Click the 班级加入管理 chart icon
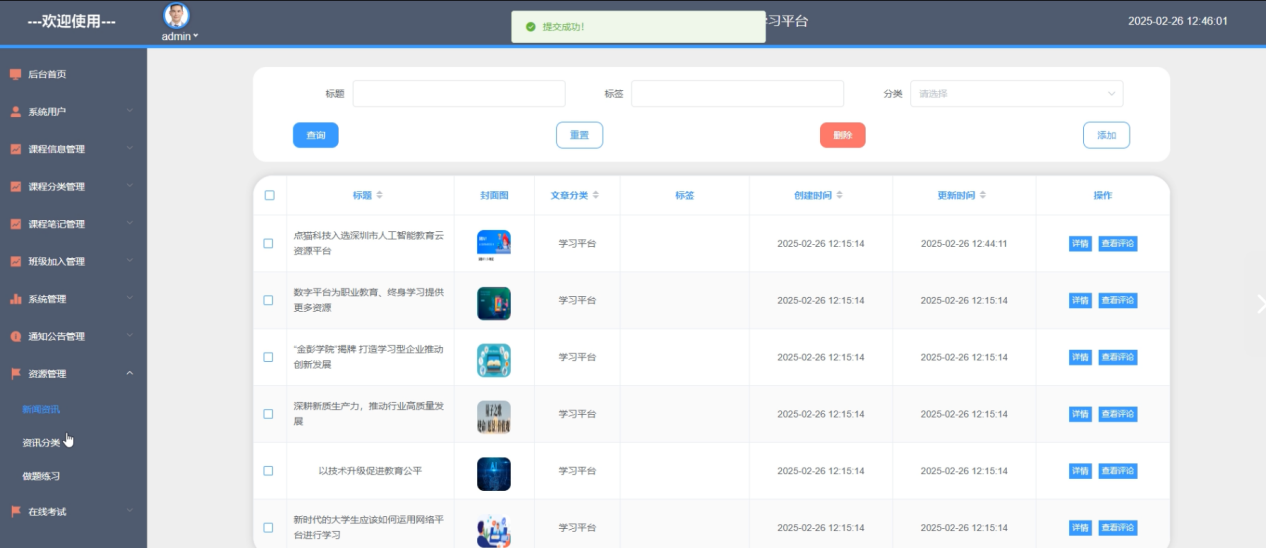The height and width of the screenshot is (548, 1266). (15, 262)
